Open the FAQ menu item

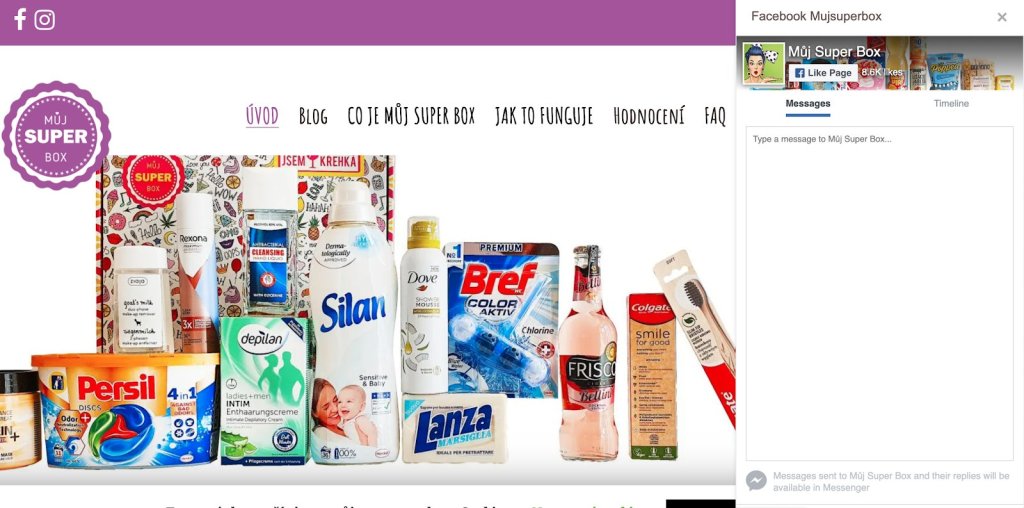715,116
